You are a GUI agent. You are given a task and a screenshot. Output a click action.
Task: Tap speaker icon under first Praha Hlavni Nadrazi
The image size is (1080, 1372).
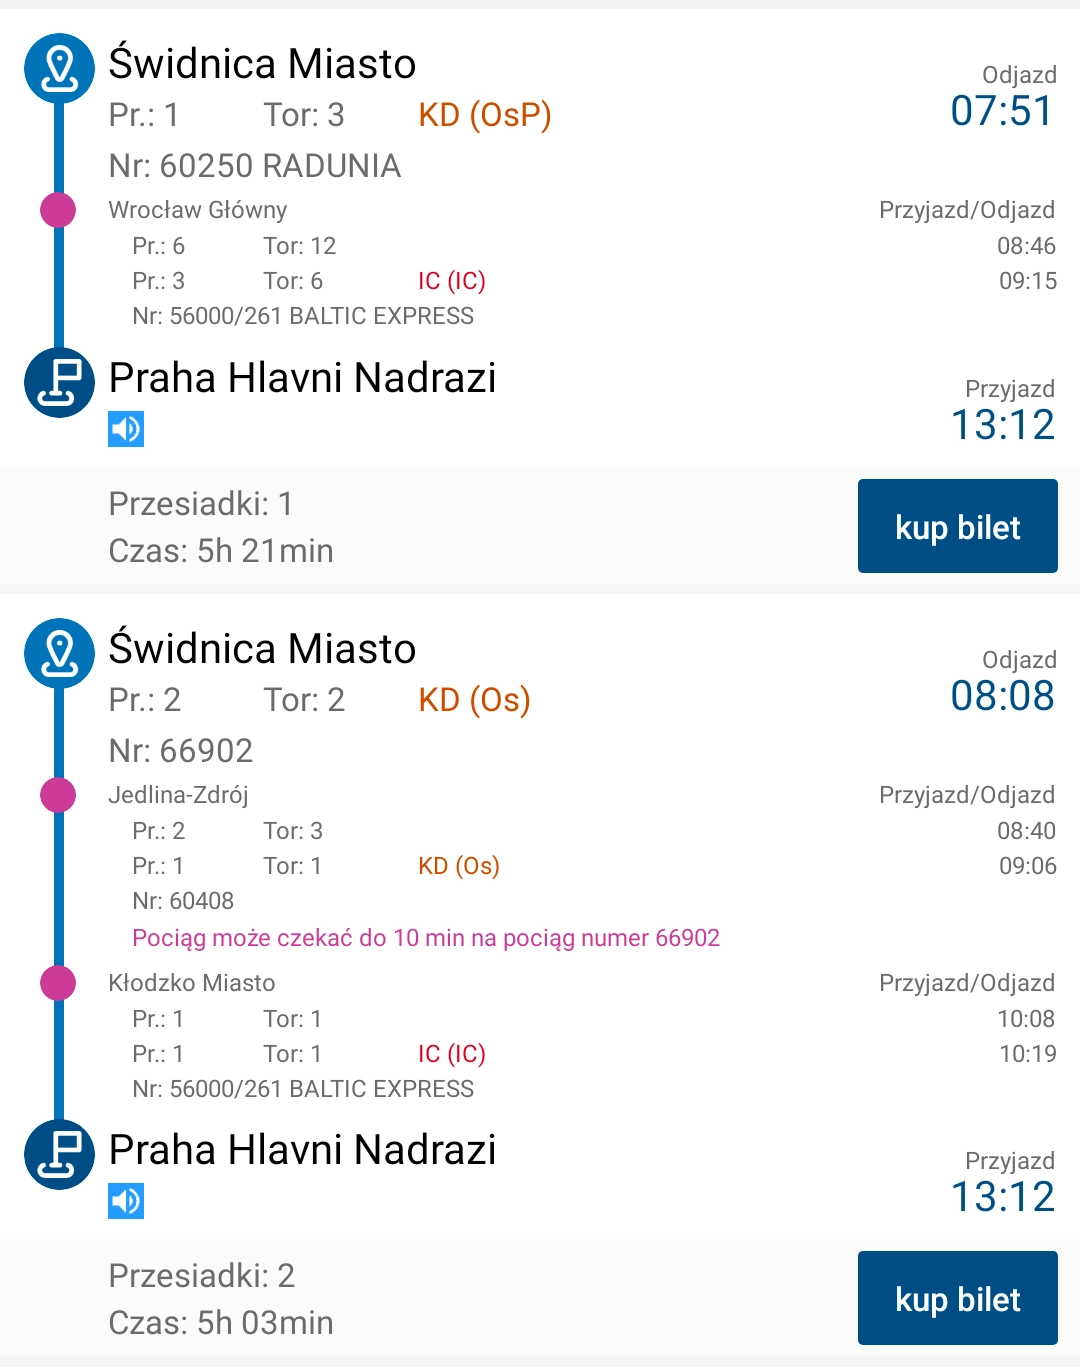[126, 429]
